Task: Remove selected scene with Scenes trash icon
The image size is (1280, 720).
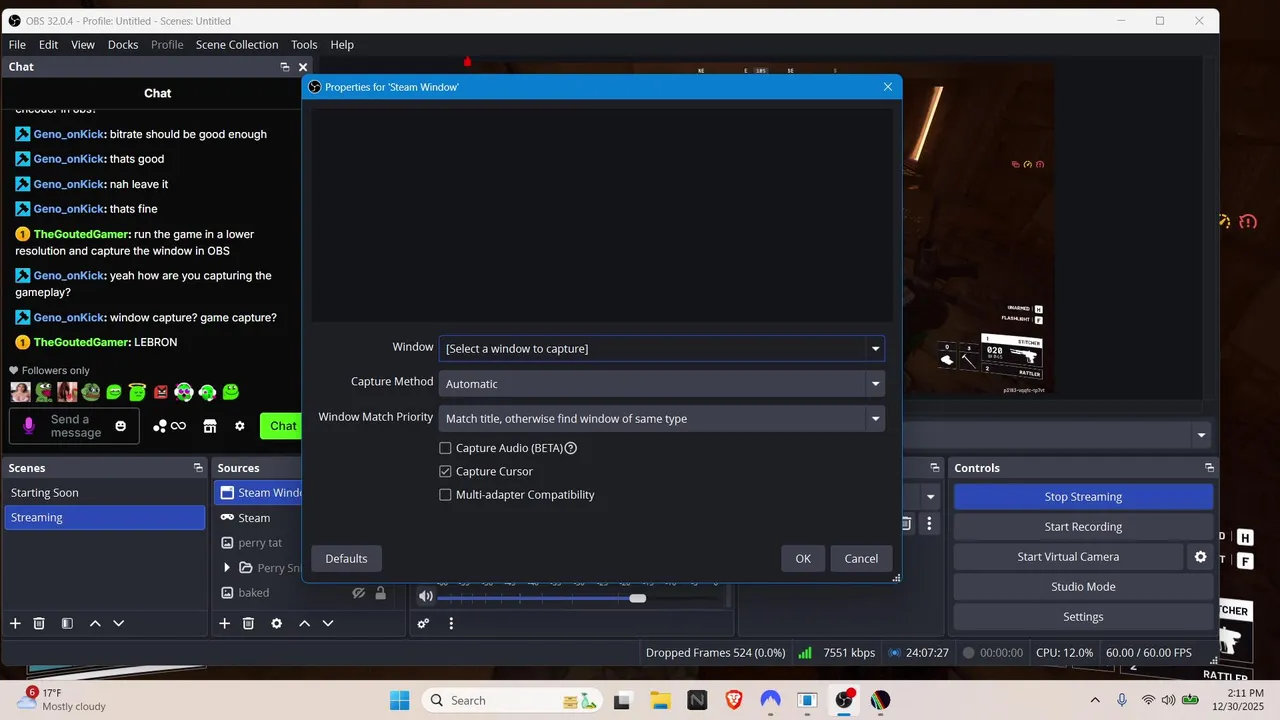Action: tap(39, 623)
